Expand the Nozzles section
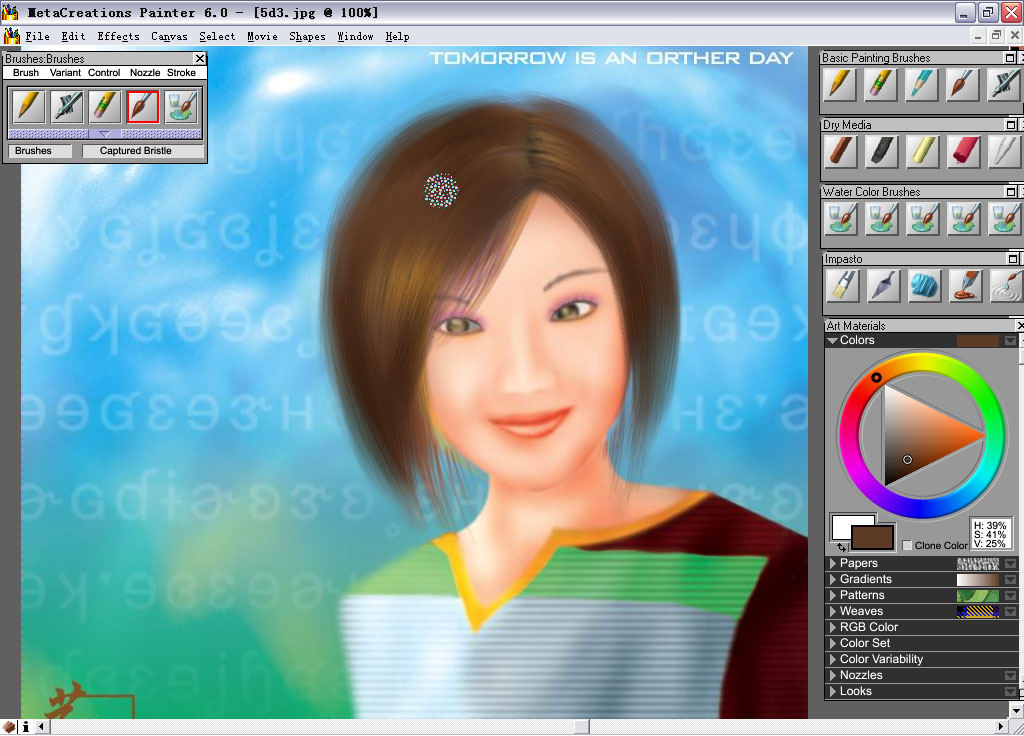 pyautogui.click(x=833, y=675)
